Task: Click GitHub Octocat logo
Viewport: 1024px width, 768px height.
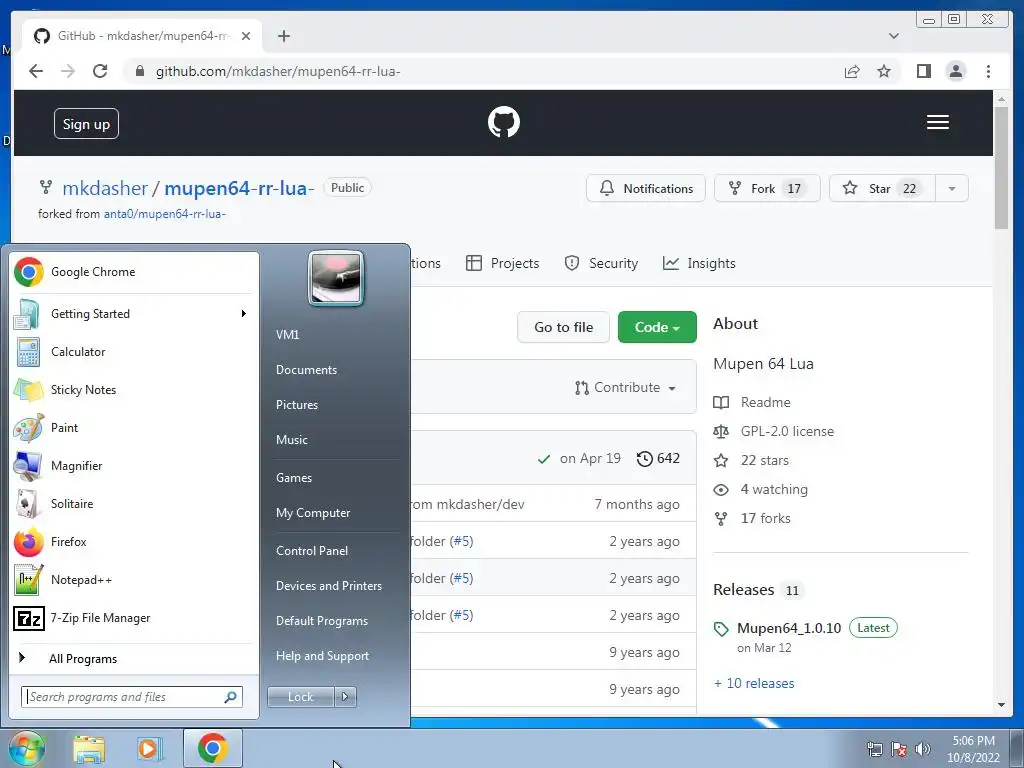Action: [x=504, y=122]
